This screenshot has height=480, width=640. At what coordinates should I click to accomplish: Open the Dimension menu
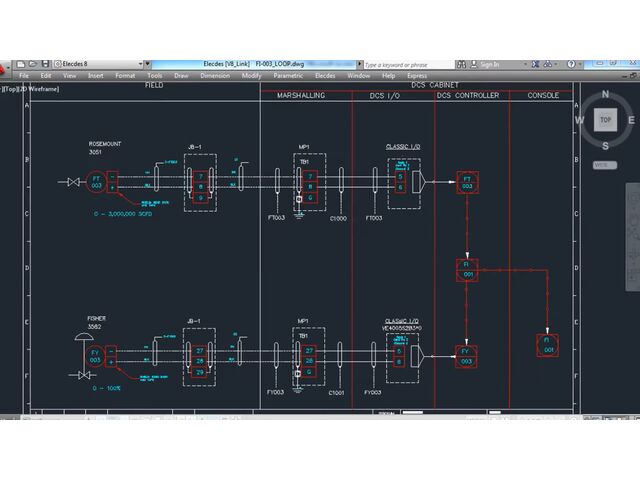click(x=215, y=76)
